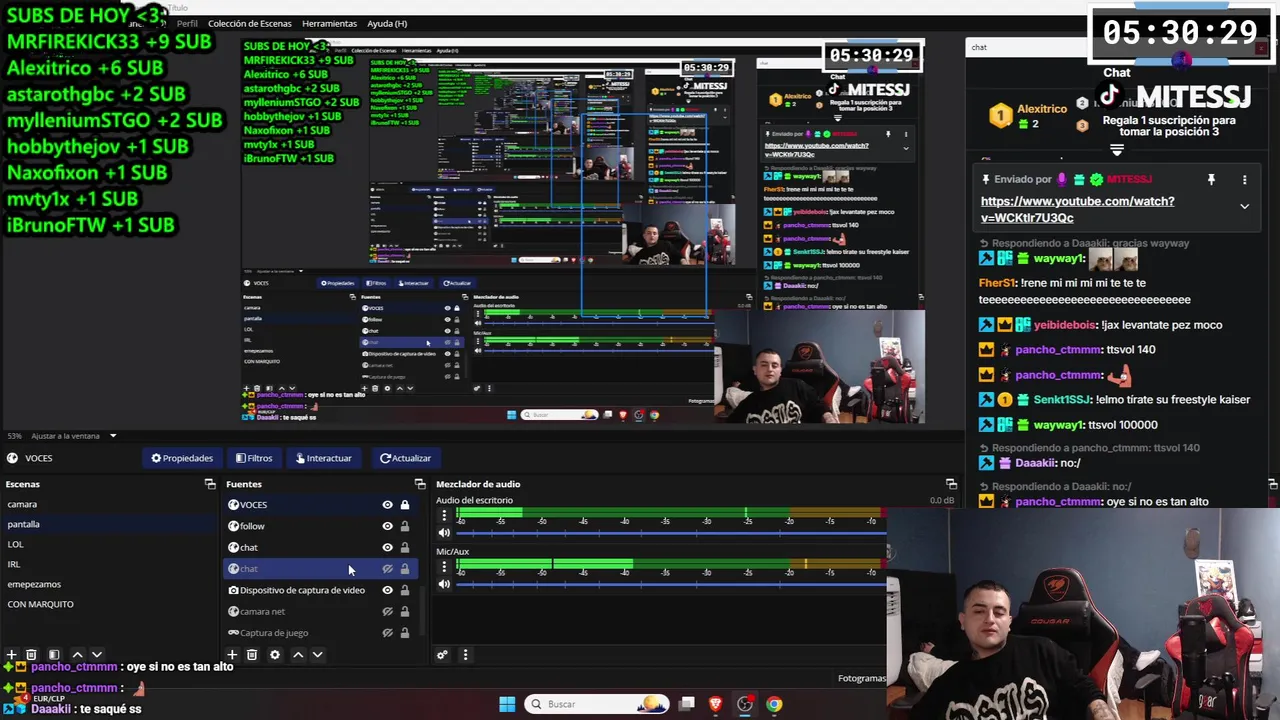Image resolution: width=1280 pixels, height=720 pixels.
Task: Toggle visibility of VOCES source
Action: (387, 505)
